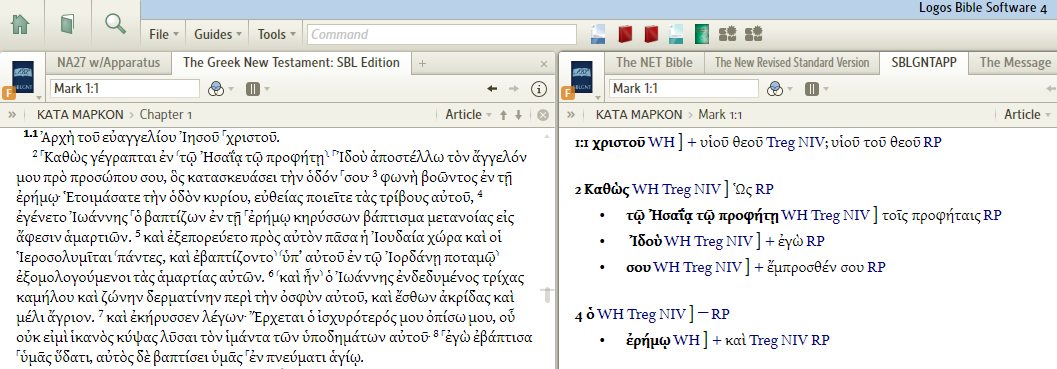Click the circled X icon beside article arrows
Viewport: 1057px width, 369px height.
click(543, 115)
